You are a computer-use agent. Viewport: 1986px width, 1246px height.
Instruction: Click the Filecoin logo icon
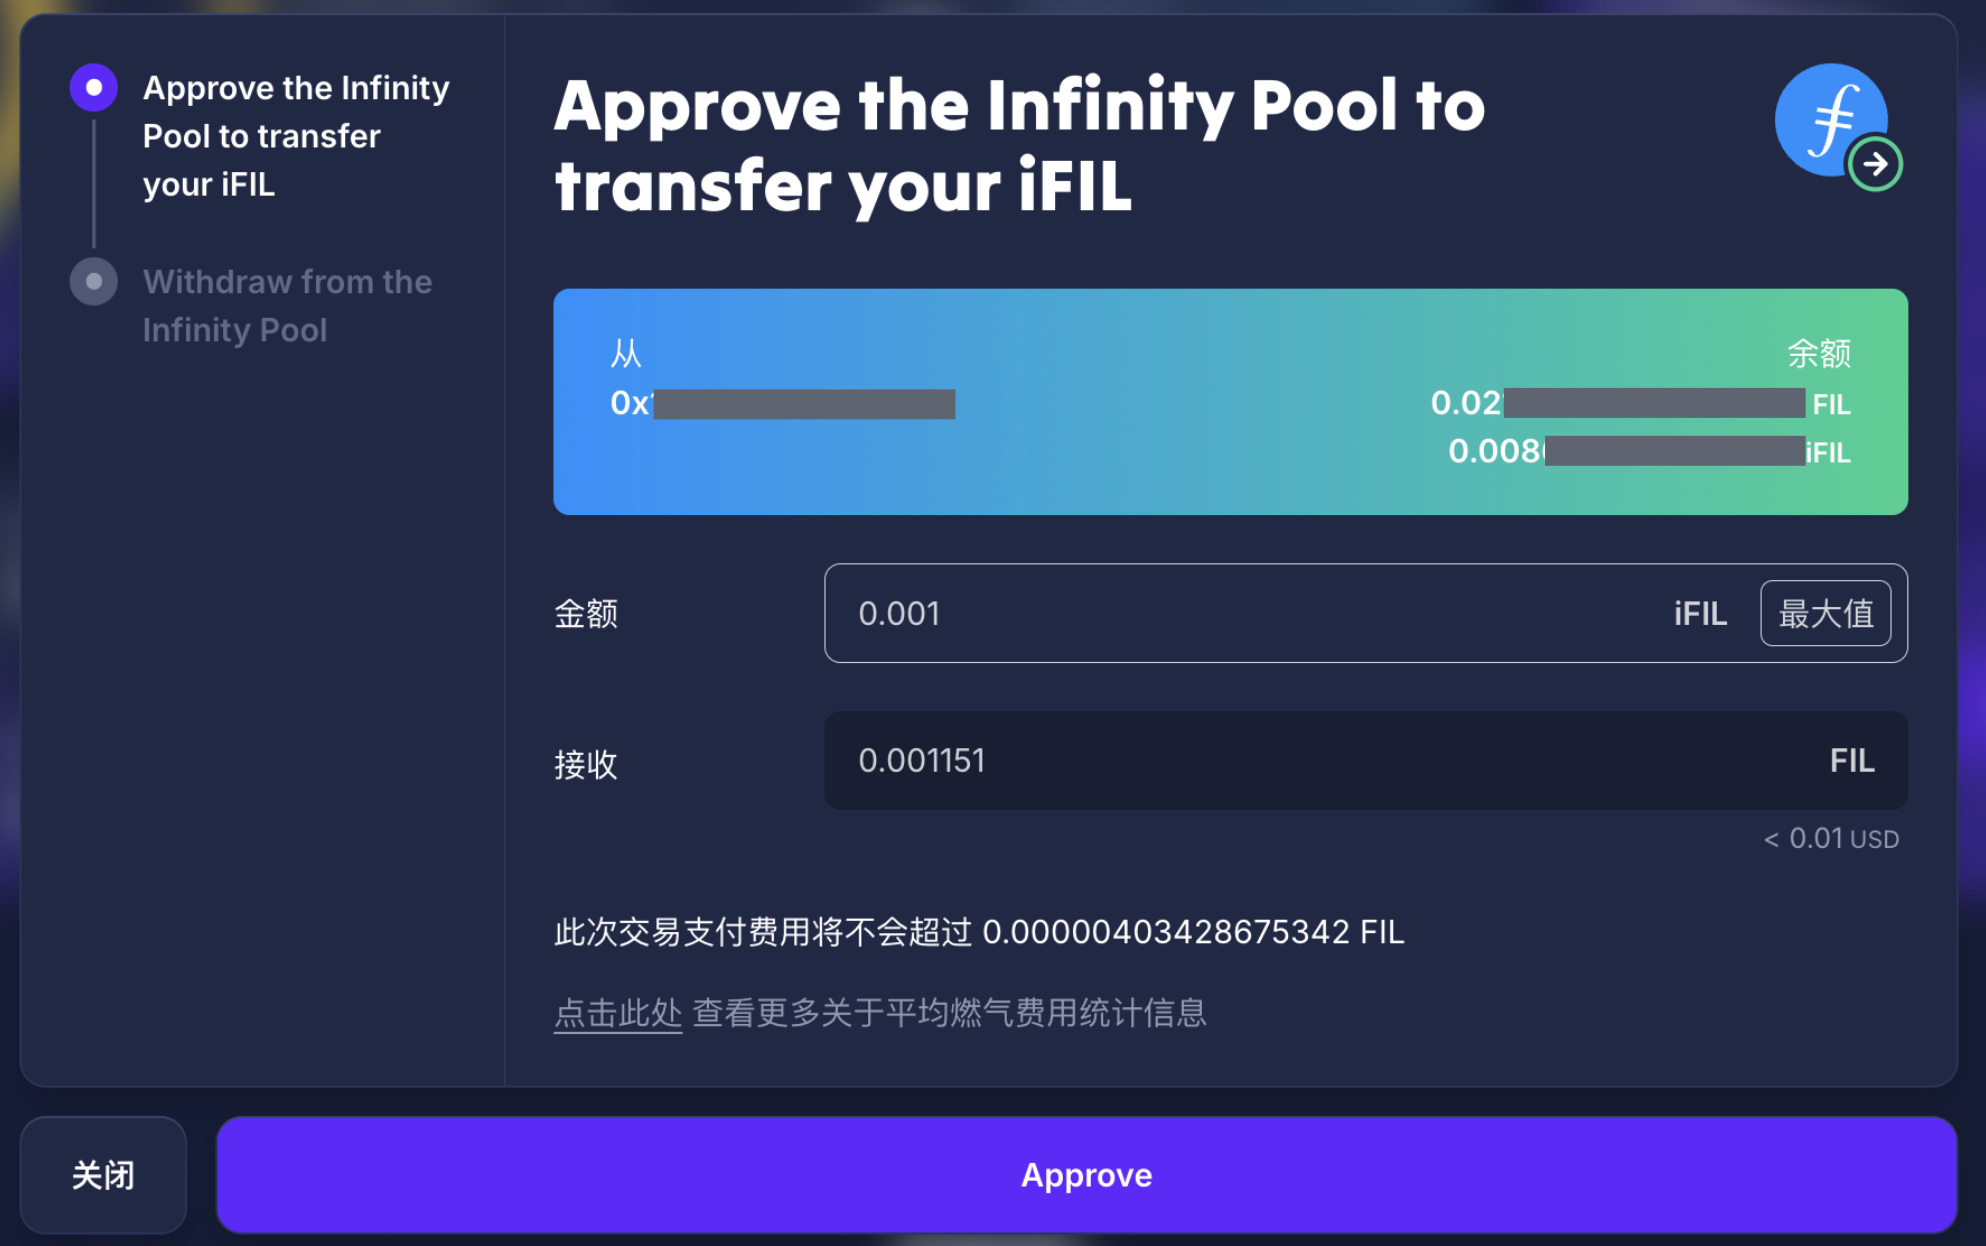[1828, 118]
